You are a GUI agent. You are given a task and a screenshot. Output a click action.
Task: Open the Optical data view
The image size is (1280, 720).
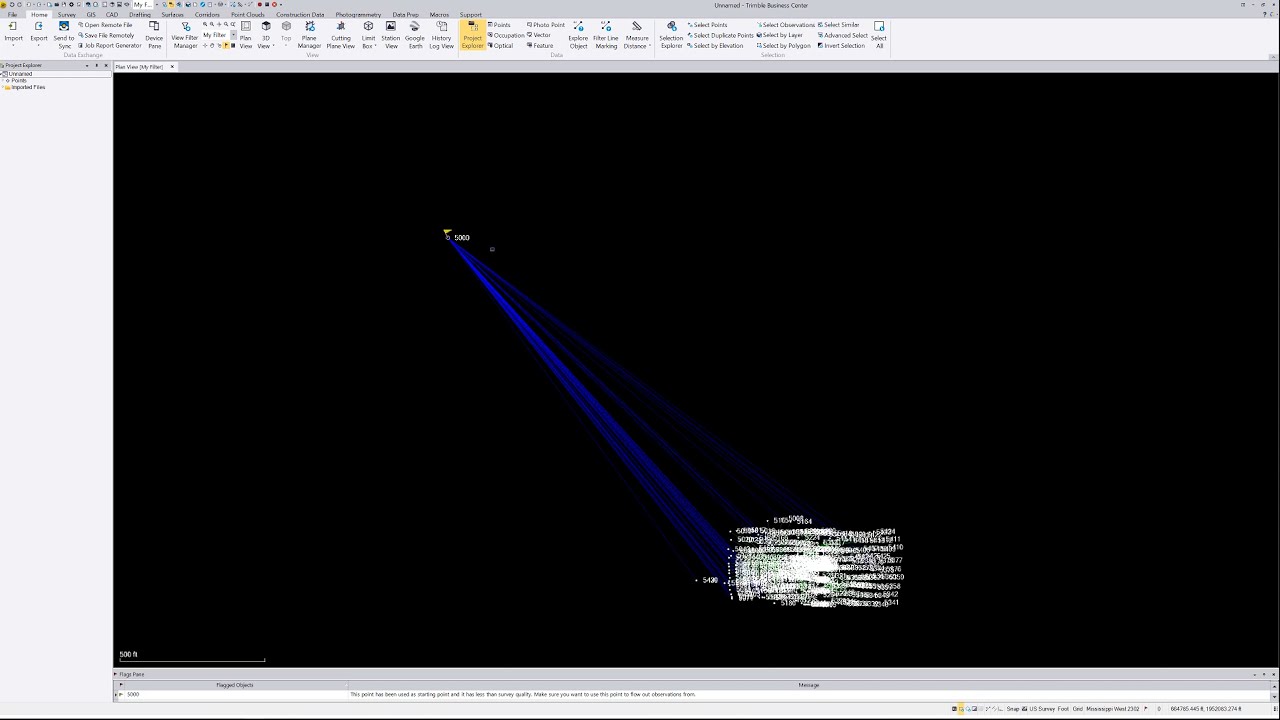coord(500,45)
